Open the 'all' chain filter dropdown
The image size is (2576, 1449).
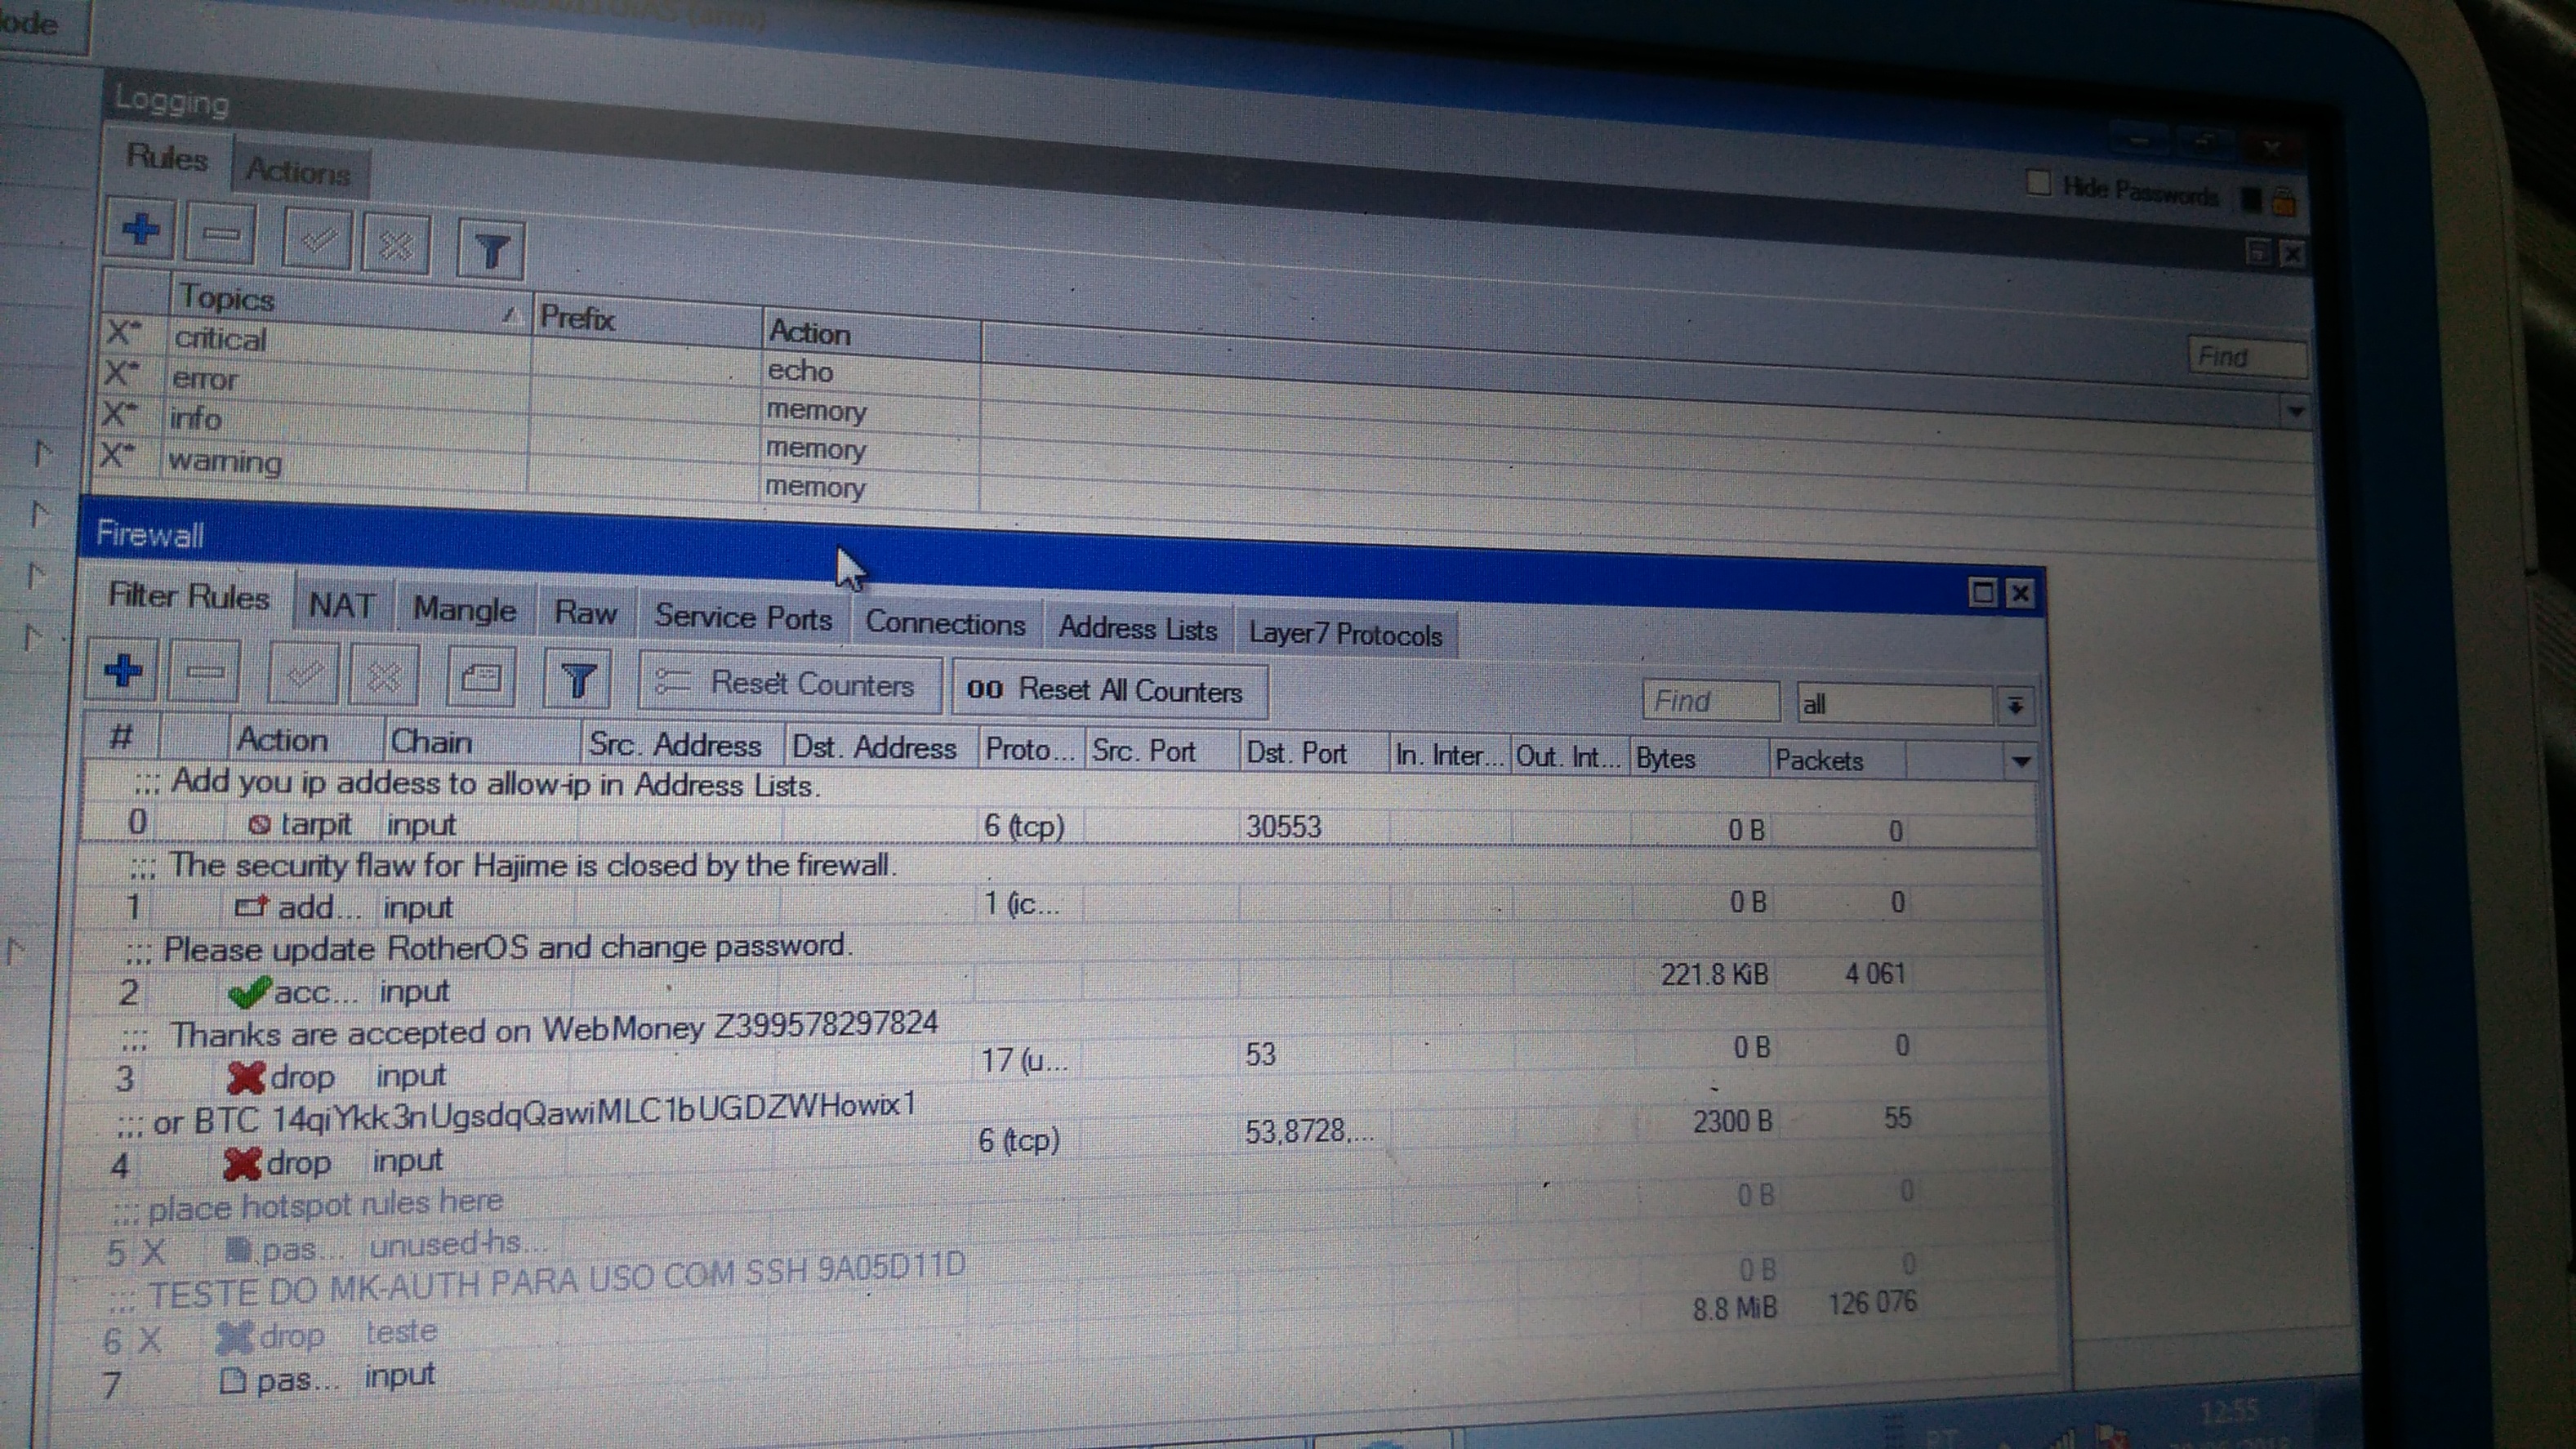click(x=2015, y=706)
